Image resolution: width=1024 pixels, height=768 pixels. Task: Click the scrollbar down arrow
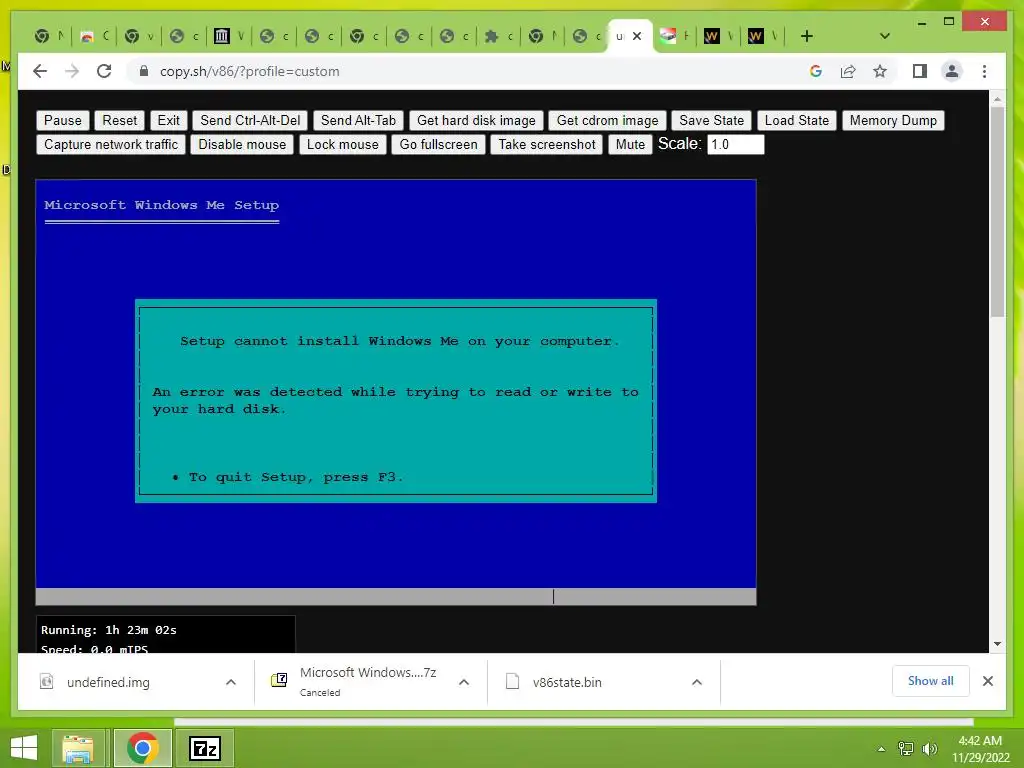[997, 644]
